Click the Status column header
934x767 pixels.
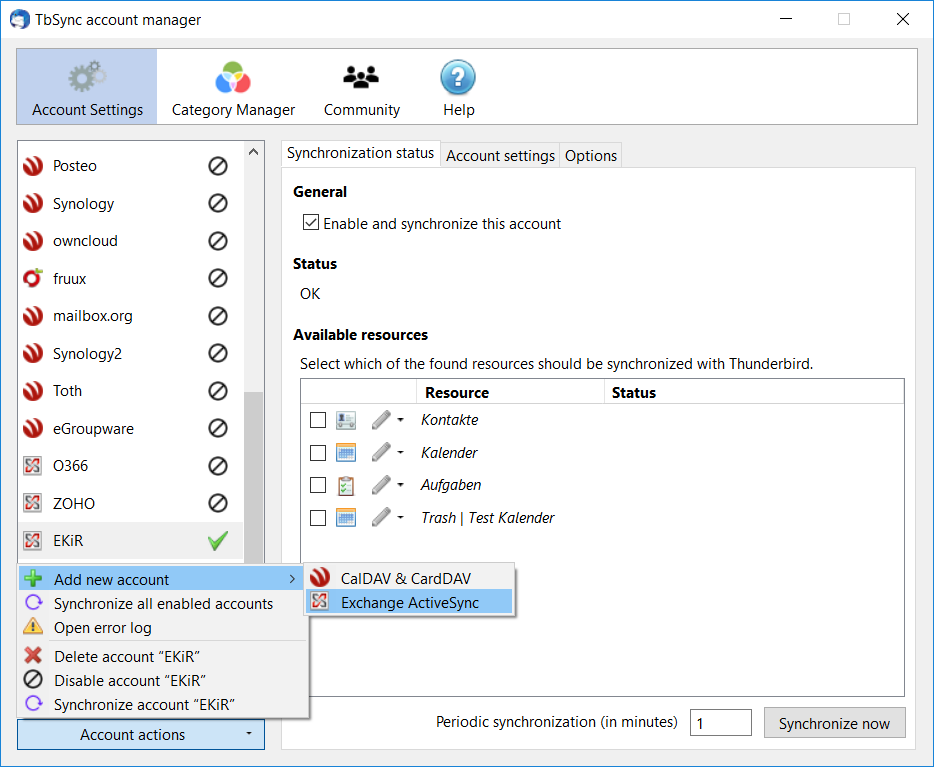click(754, 392)
